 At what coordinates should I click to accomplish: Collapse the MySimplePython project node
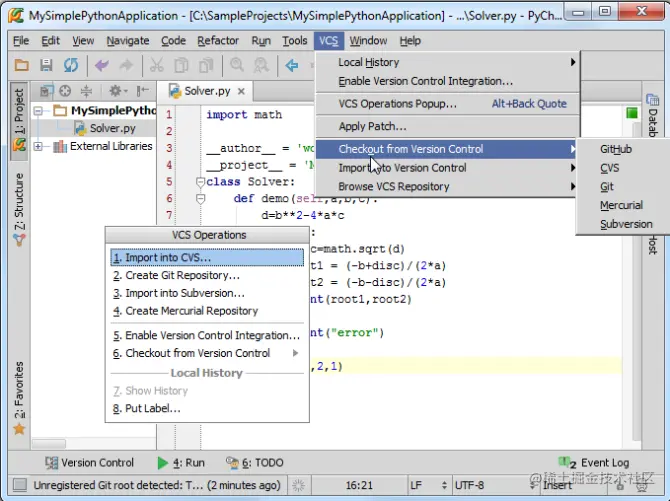point(38,111)
